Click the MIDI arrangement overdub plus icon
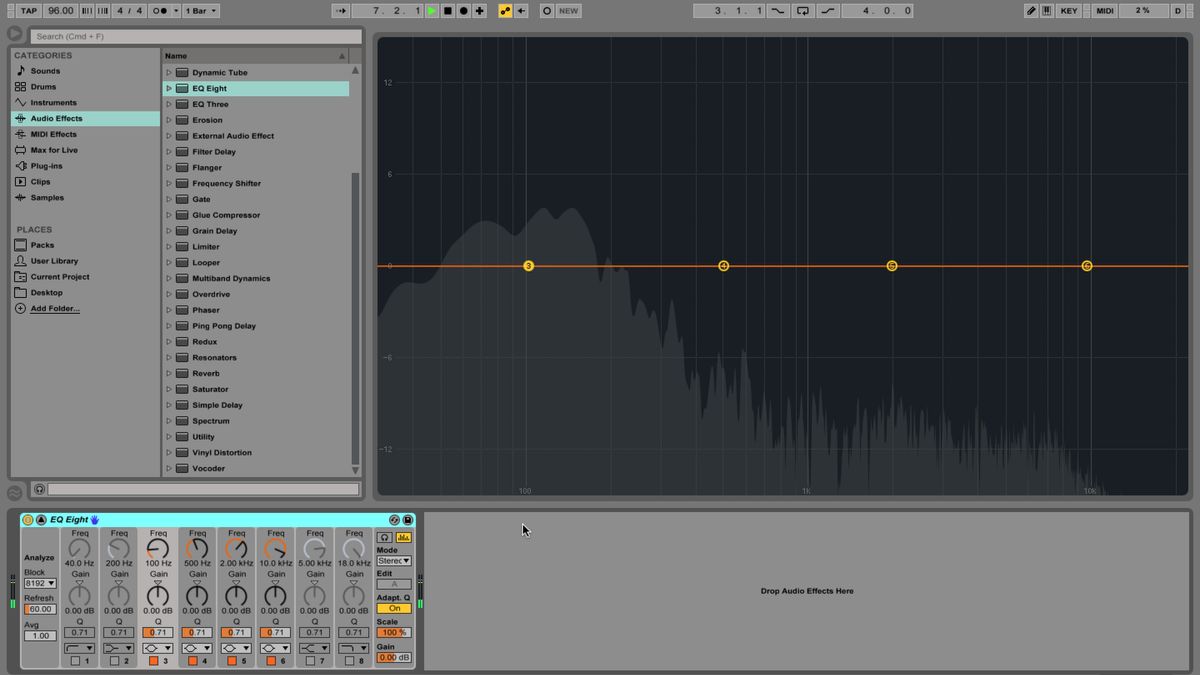 [x=480, y=11]
